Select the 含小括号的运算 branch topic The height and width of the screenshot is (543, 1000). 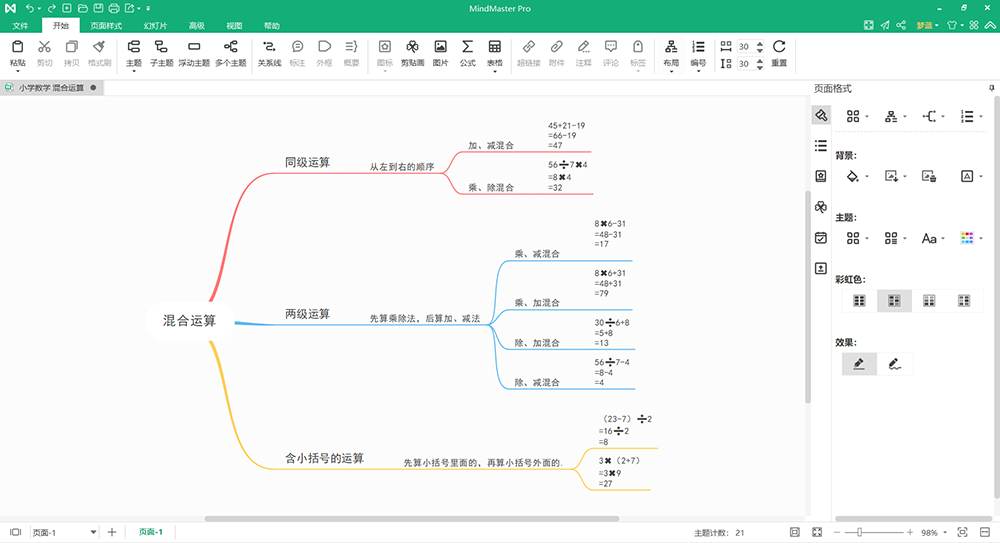pos(324,458)
